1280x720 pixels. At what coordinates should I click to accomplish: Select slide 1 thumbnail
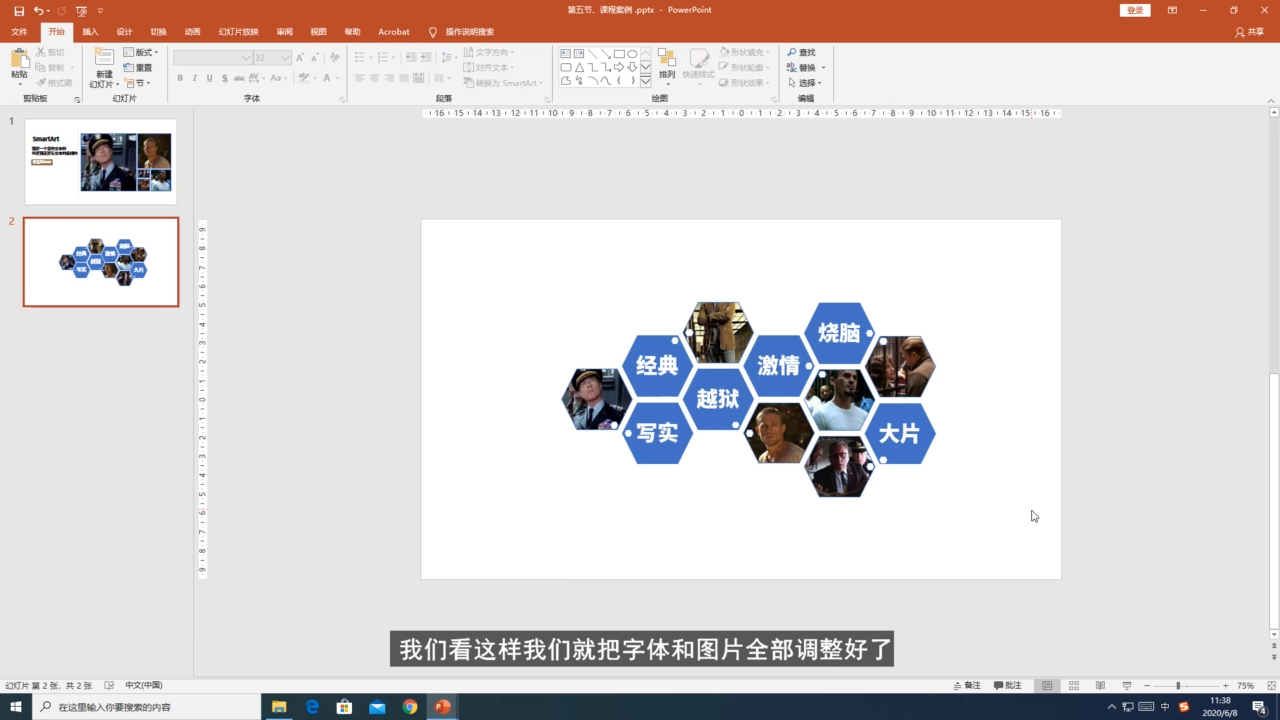pos(101,162)
